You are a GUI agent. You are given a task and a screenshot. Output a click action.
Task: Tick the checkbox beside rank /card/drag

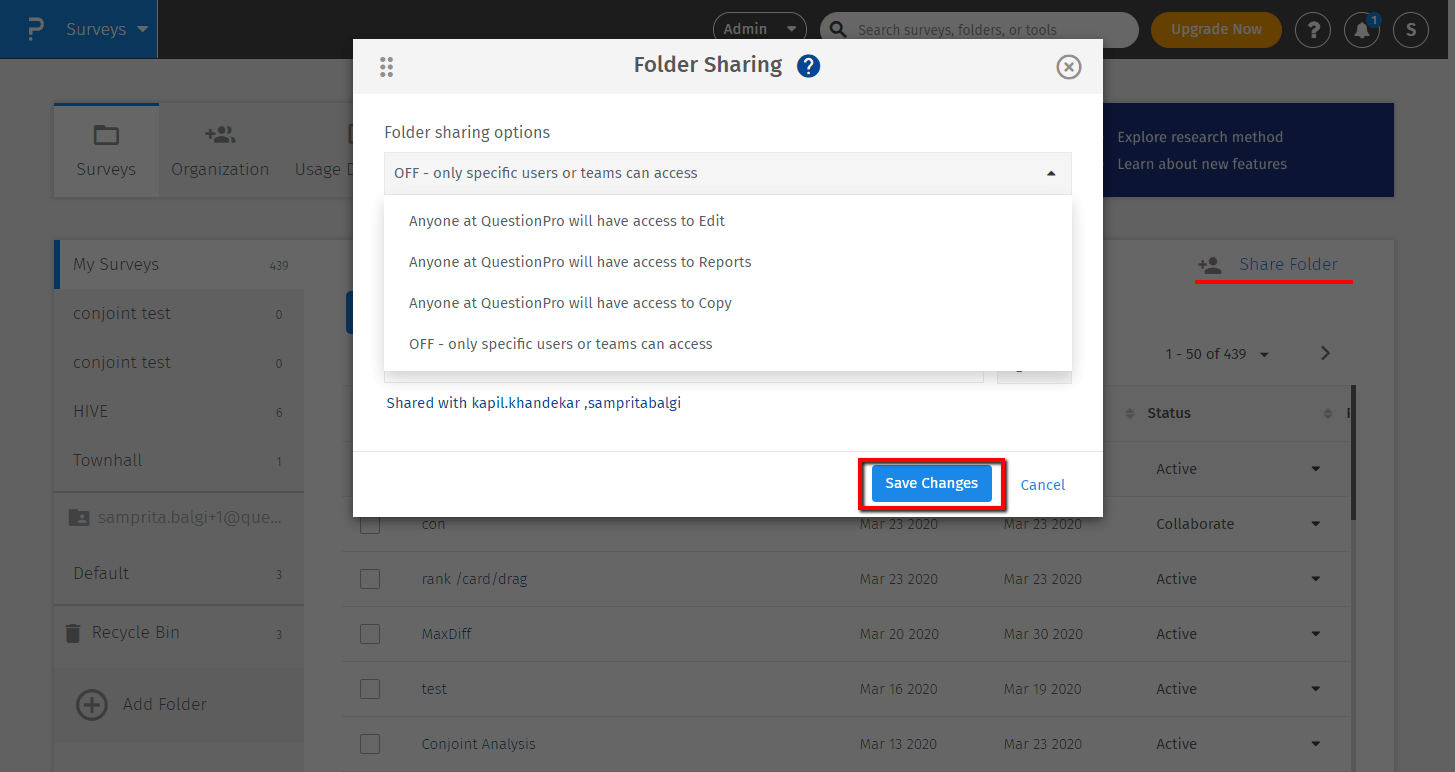370,578
